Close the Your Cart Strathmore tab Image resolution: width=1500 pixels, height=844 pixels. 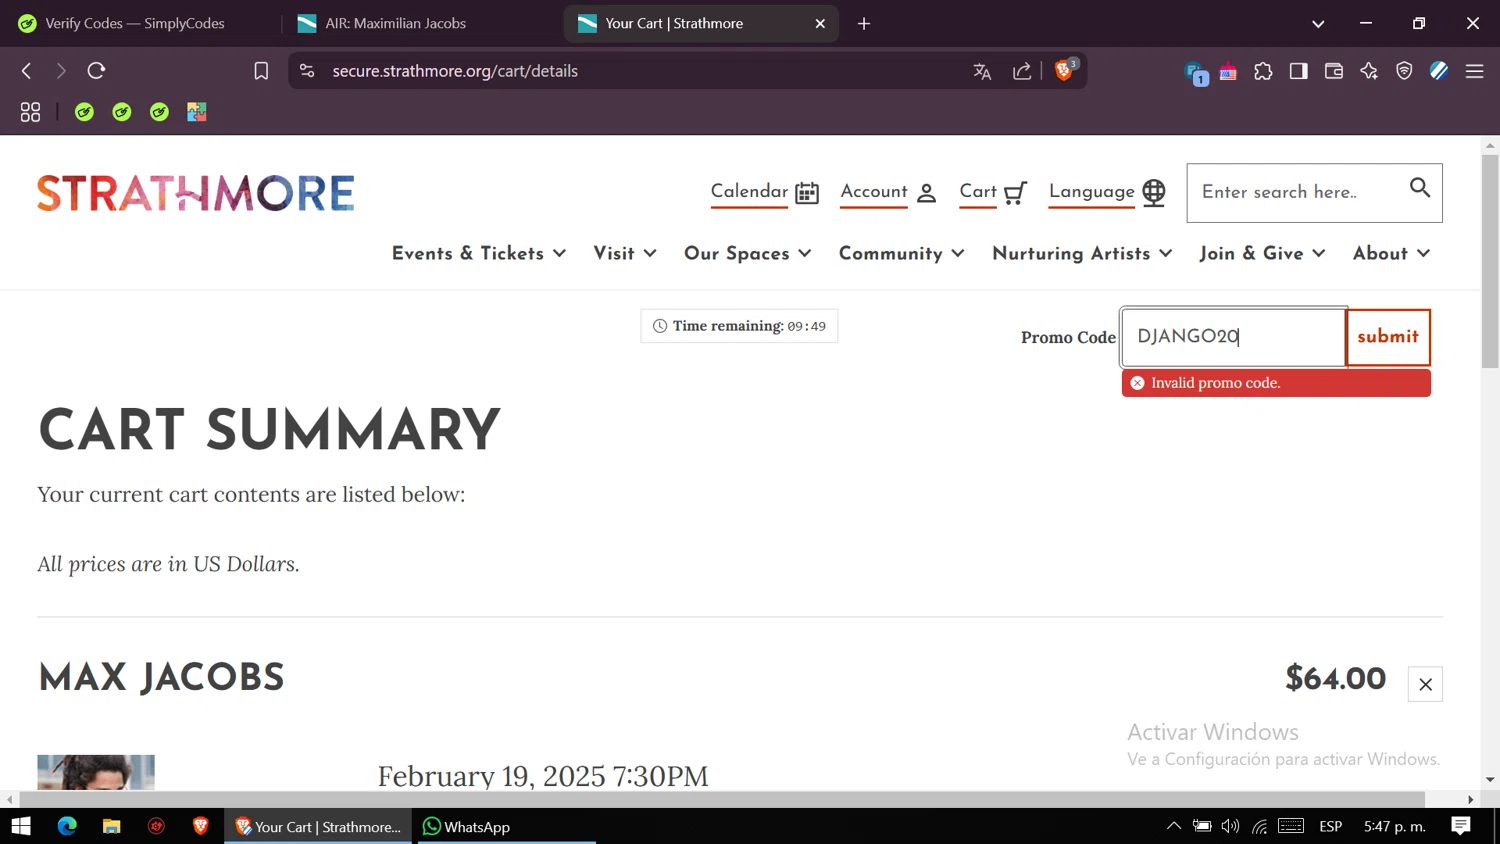[x=820, y=23]
